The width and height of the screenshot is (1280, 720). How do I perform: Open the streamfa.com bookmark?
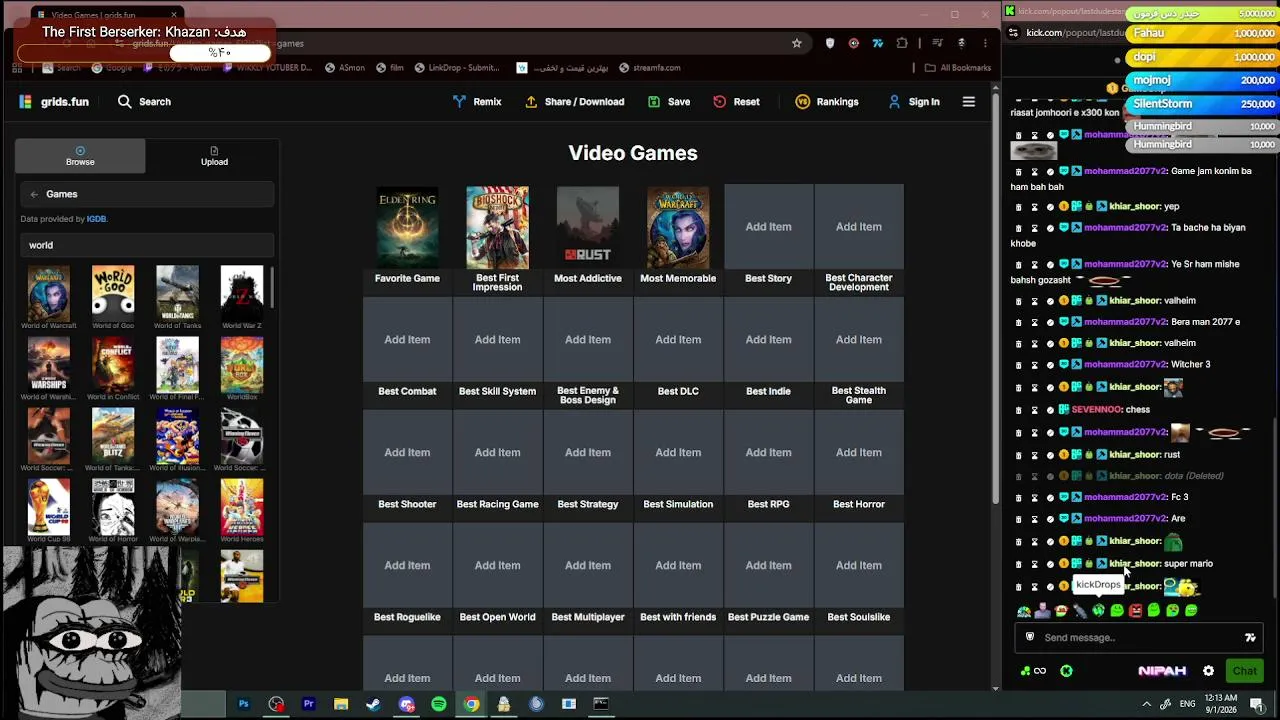click(x=649, y=68)
